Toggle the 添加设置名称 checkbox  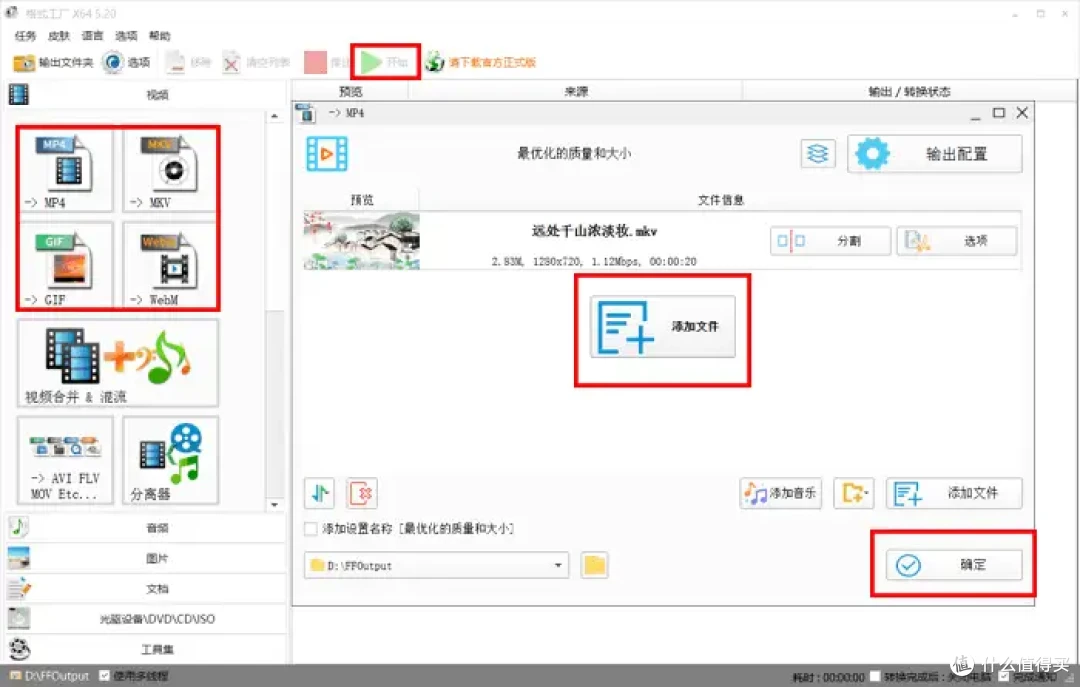click(x=311, y=529)
